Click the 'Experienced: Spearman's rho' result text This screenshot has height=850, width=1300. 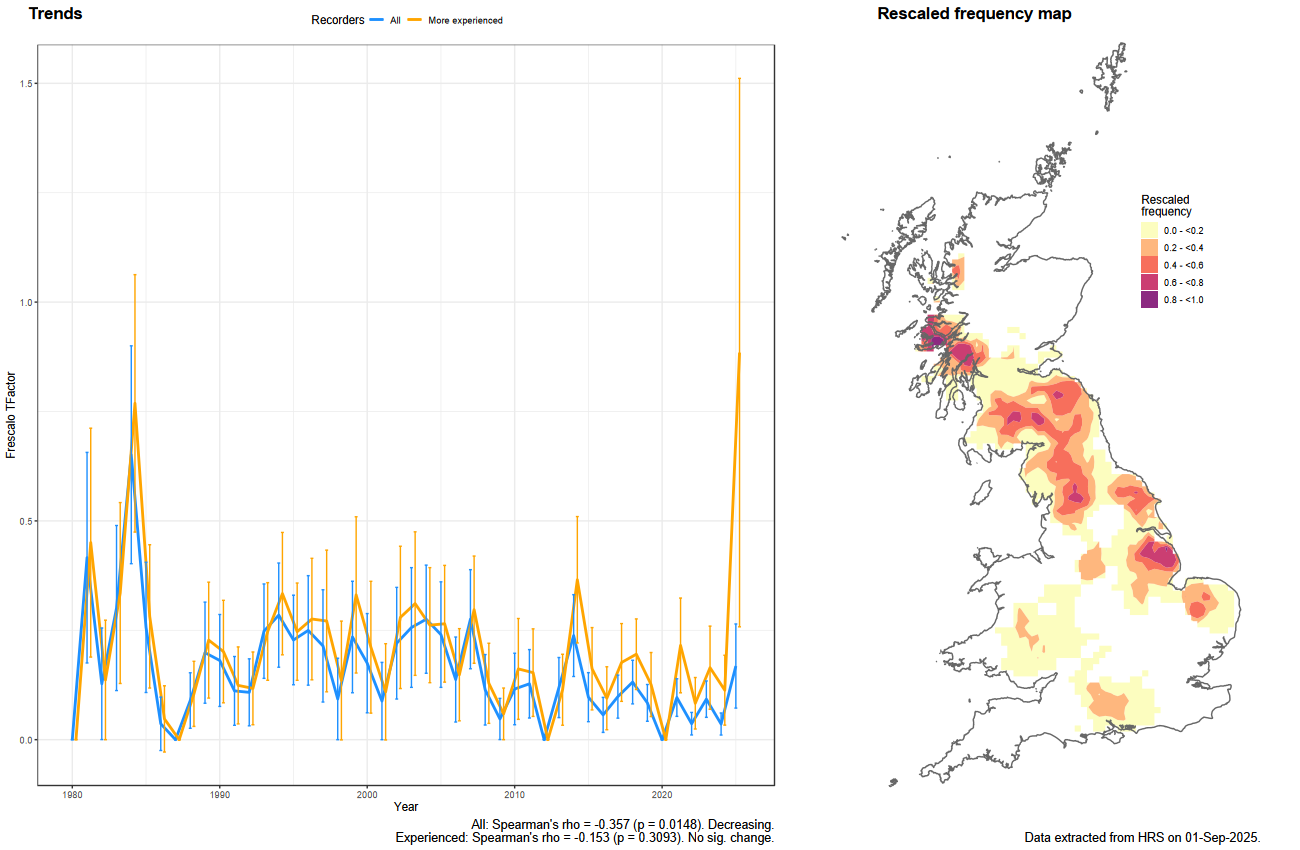585,837
